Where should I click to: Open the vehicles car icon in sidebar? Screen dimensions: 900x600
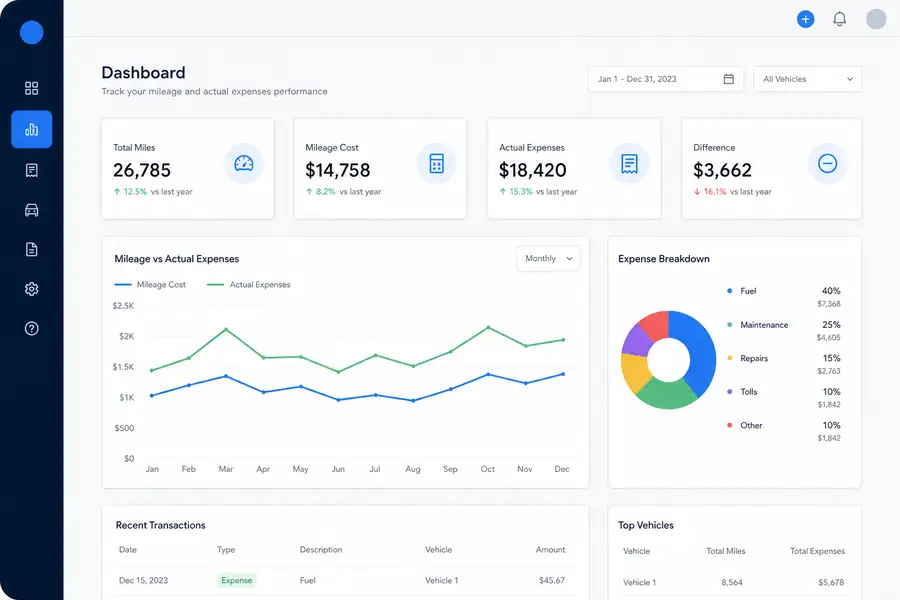coord(32,210)
